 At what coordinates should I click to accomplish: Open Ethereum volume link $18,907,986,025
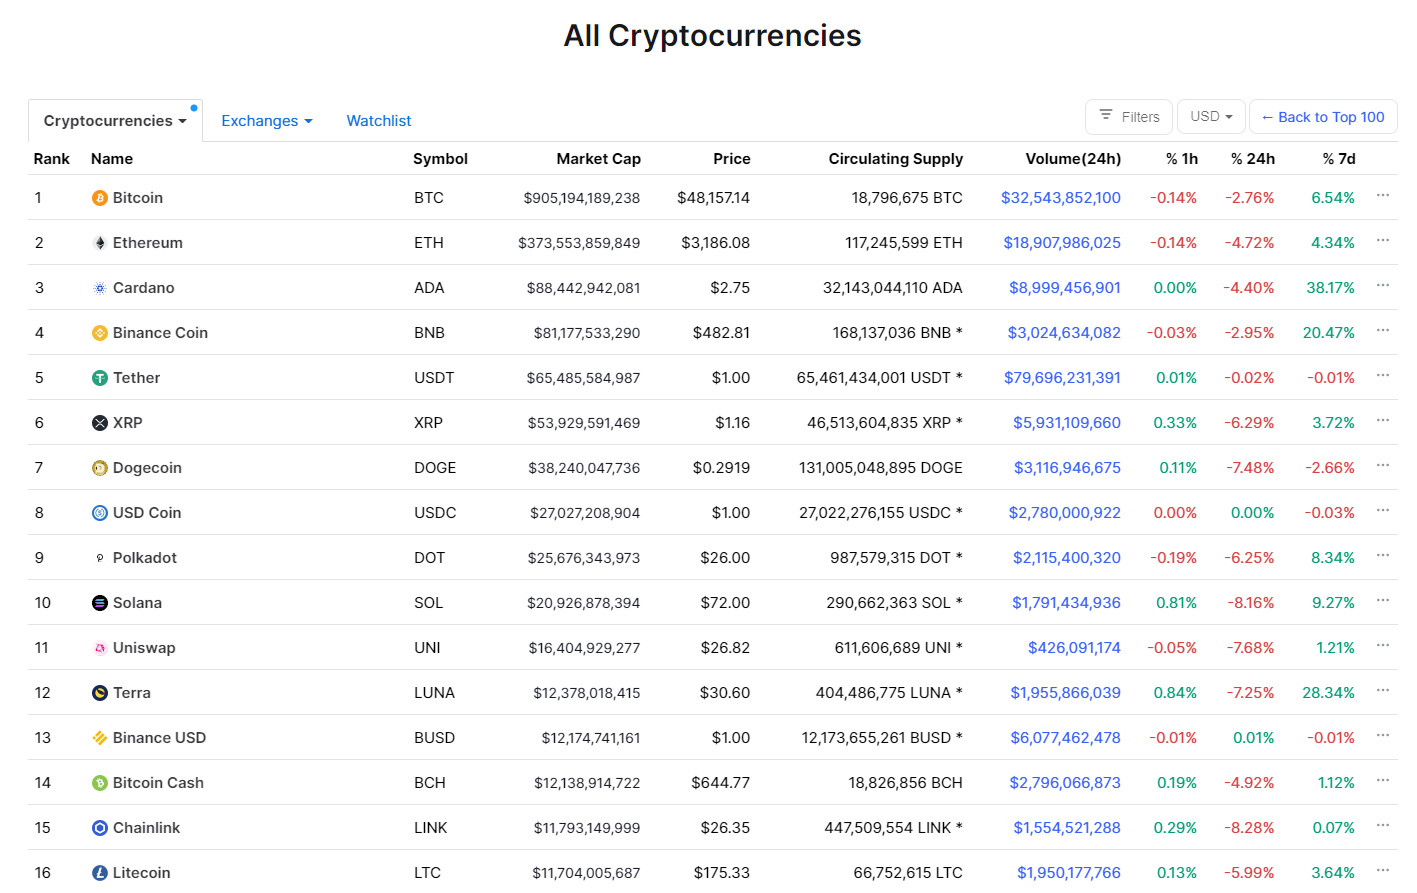click(x=1062, y=243)
